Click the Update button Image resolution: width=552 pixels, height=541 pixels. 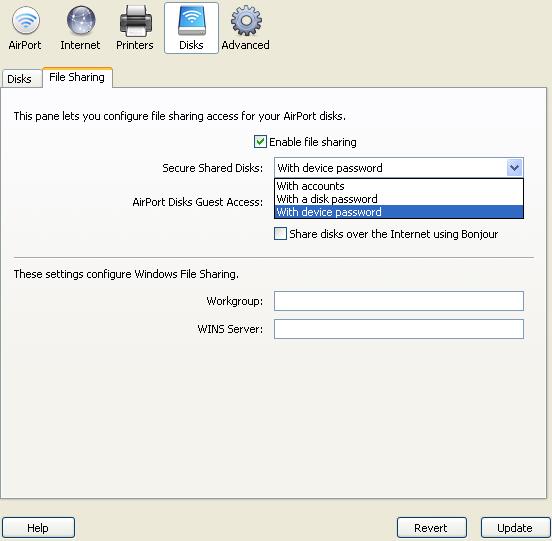[515, 528]
